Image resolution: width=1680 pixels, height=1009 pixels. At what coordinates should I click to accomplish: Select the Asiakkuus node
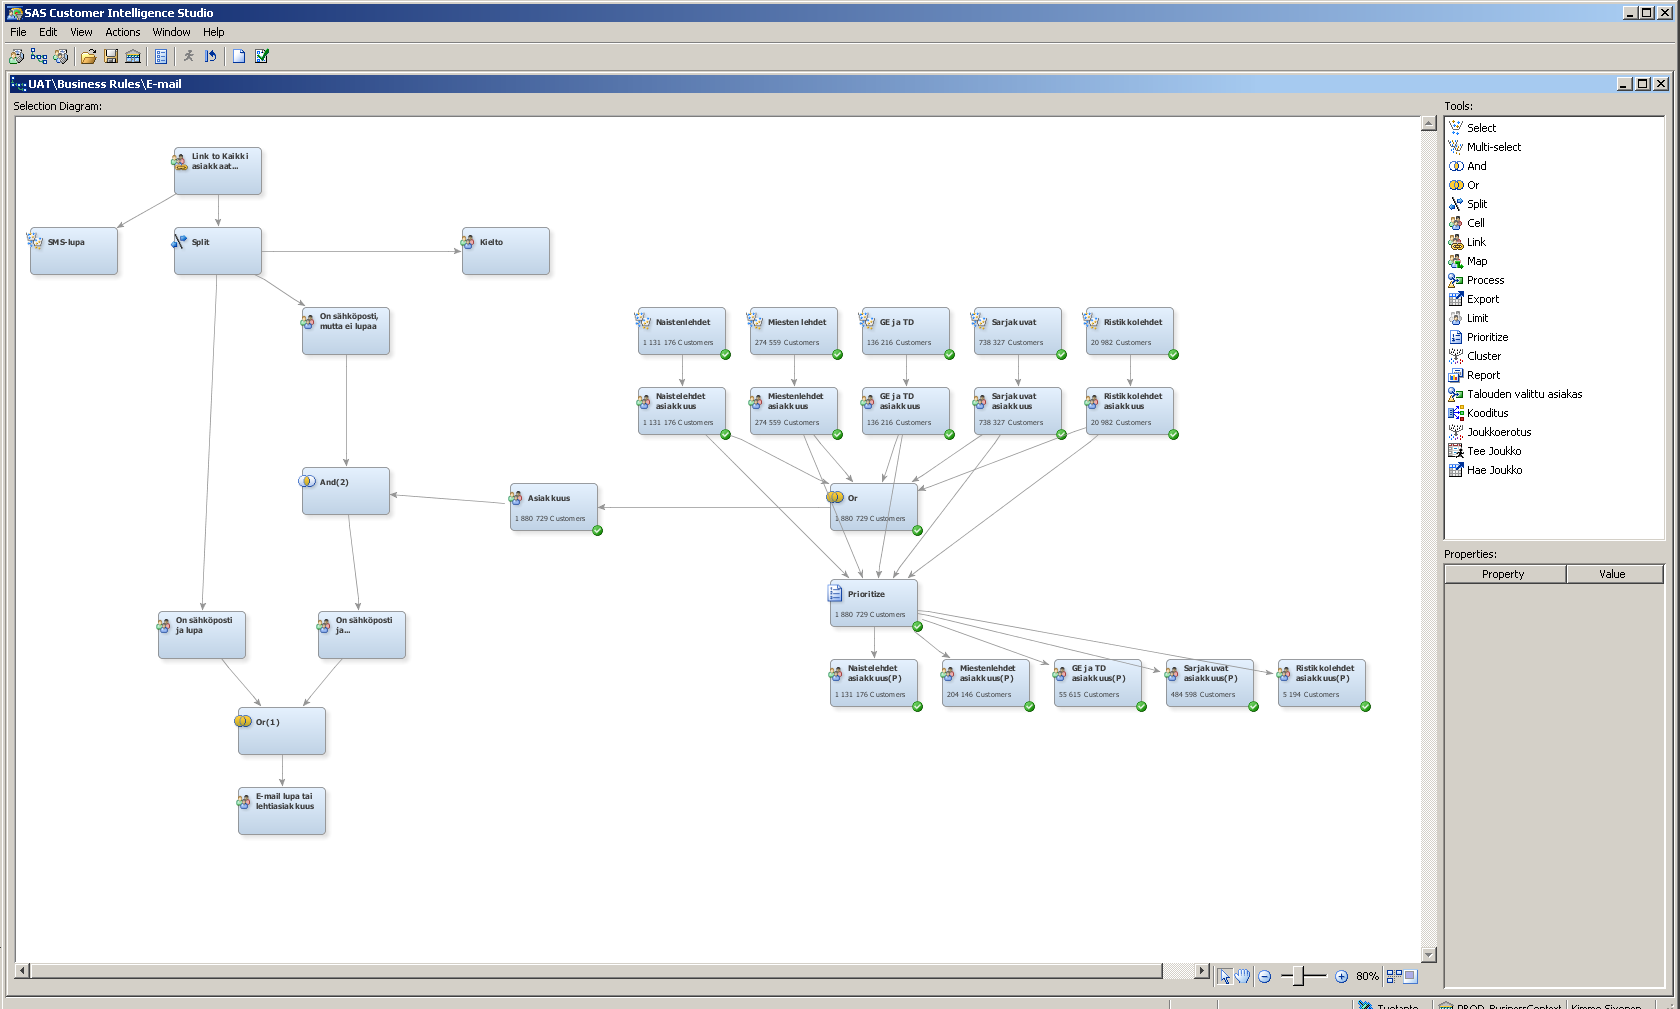pos(553,507)
